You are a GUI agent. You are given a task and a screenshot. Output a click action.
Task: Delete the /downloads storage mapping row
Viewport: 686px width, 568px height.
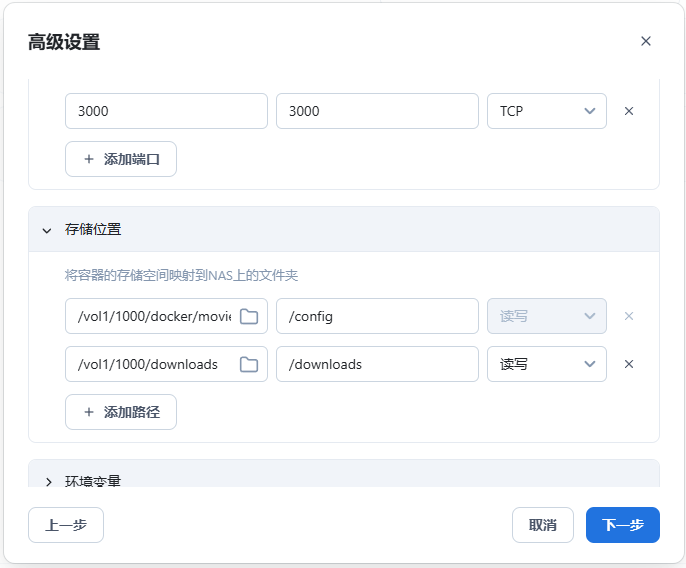(629, 364)
